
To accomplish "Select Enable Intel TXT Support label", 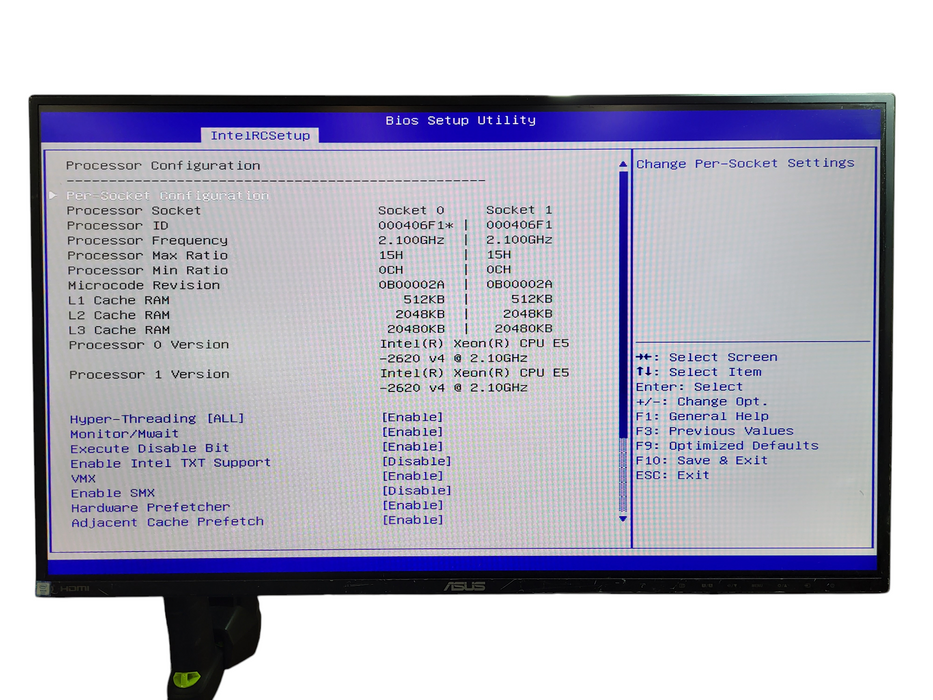I will pos(171,463).
